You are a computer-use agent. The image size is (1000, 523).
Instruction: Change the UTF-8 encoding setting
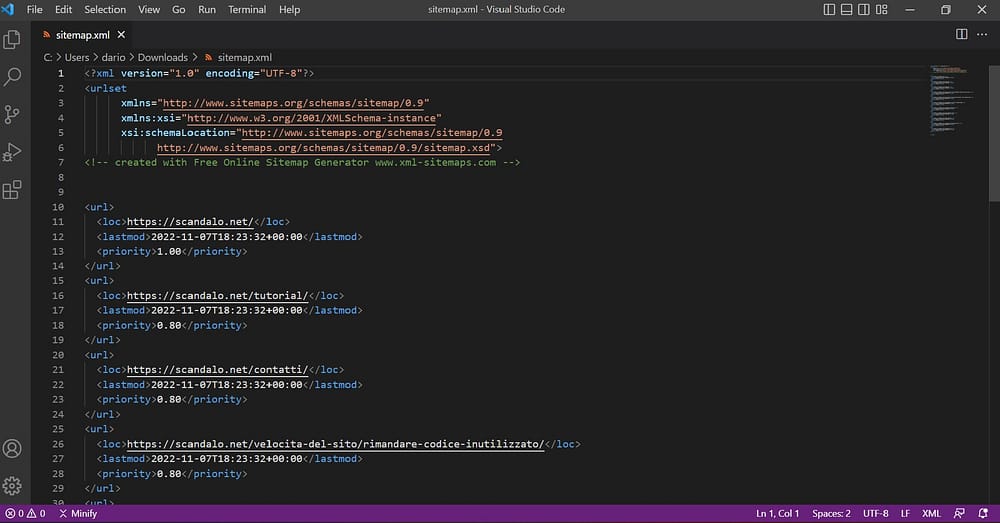(x=876, y=513)
